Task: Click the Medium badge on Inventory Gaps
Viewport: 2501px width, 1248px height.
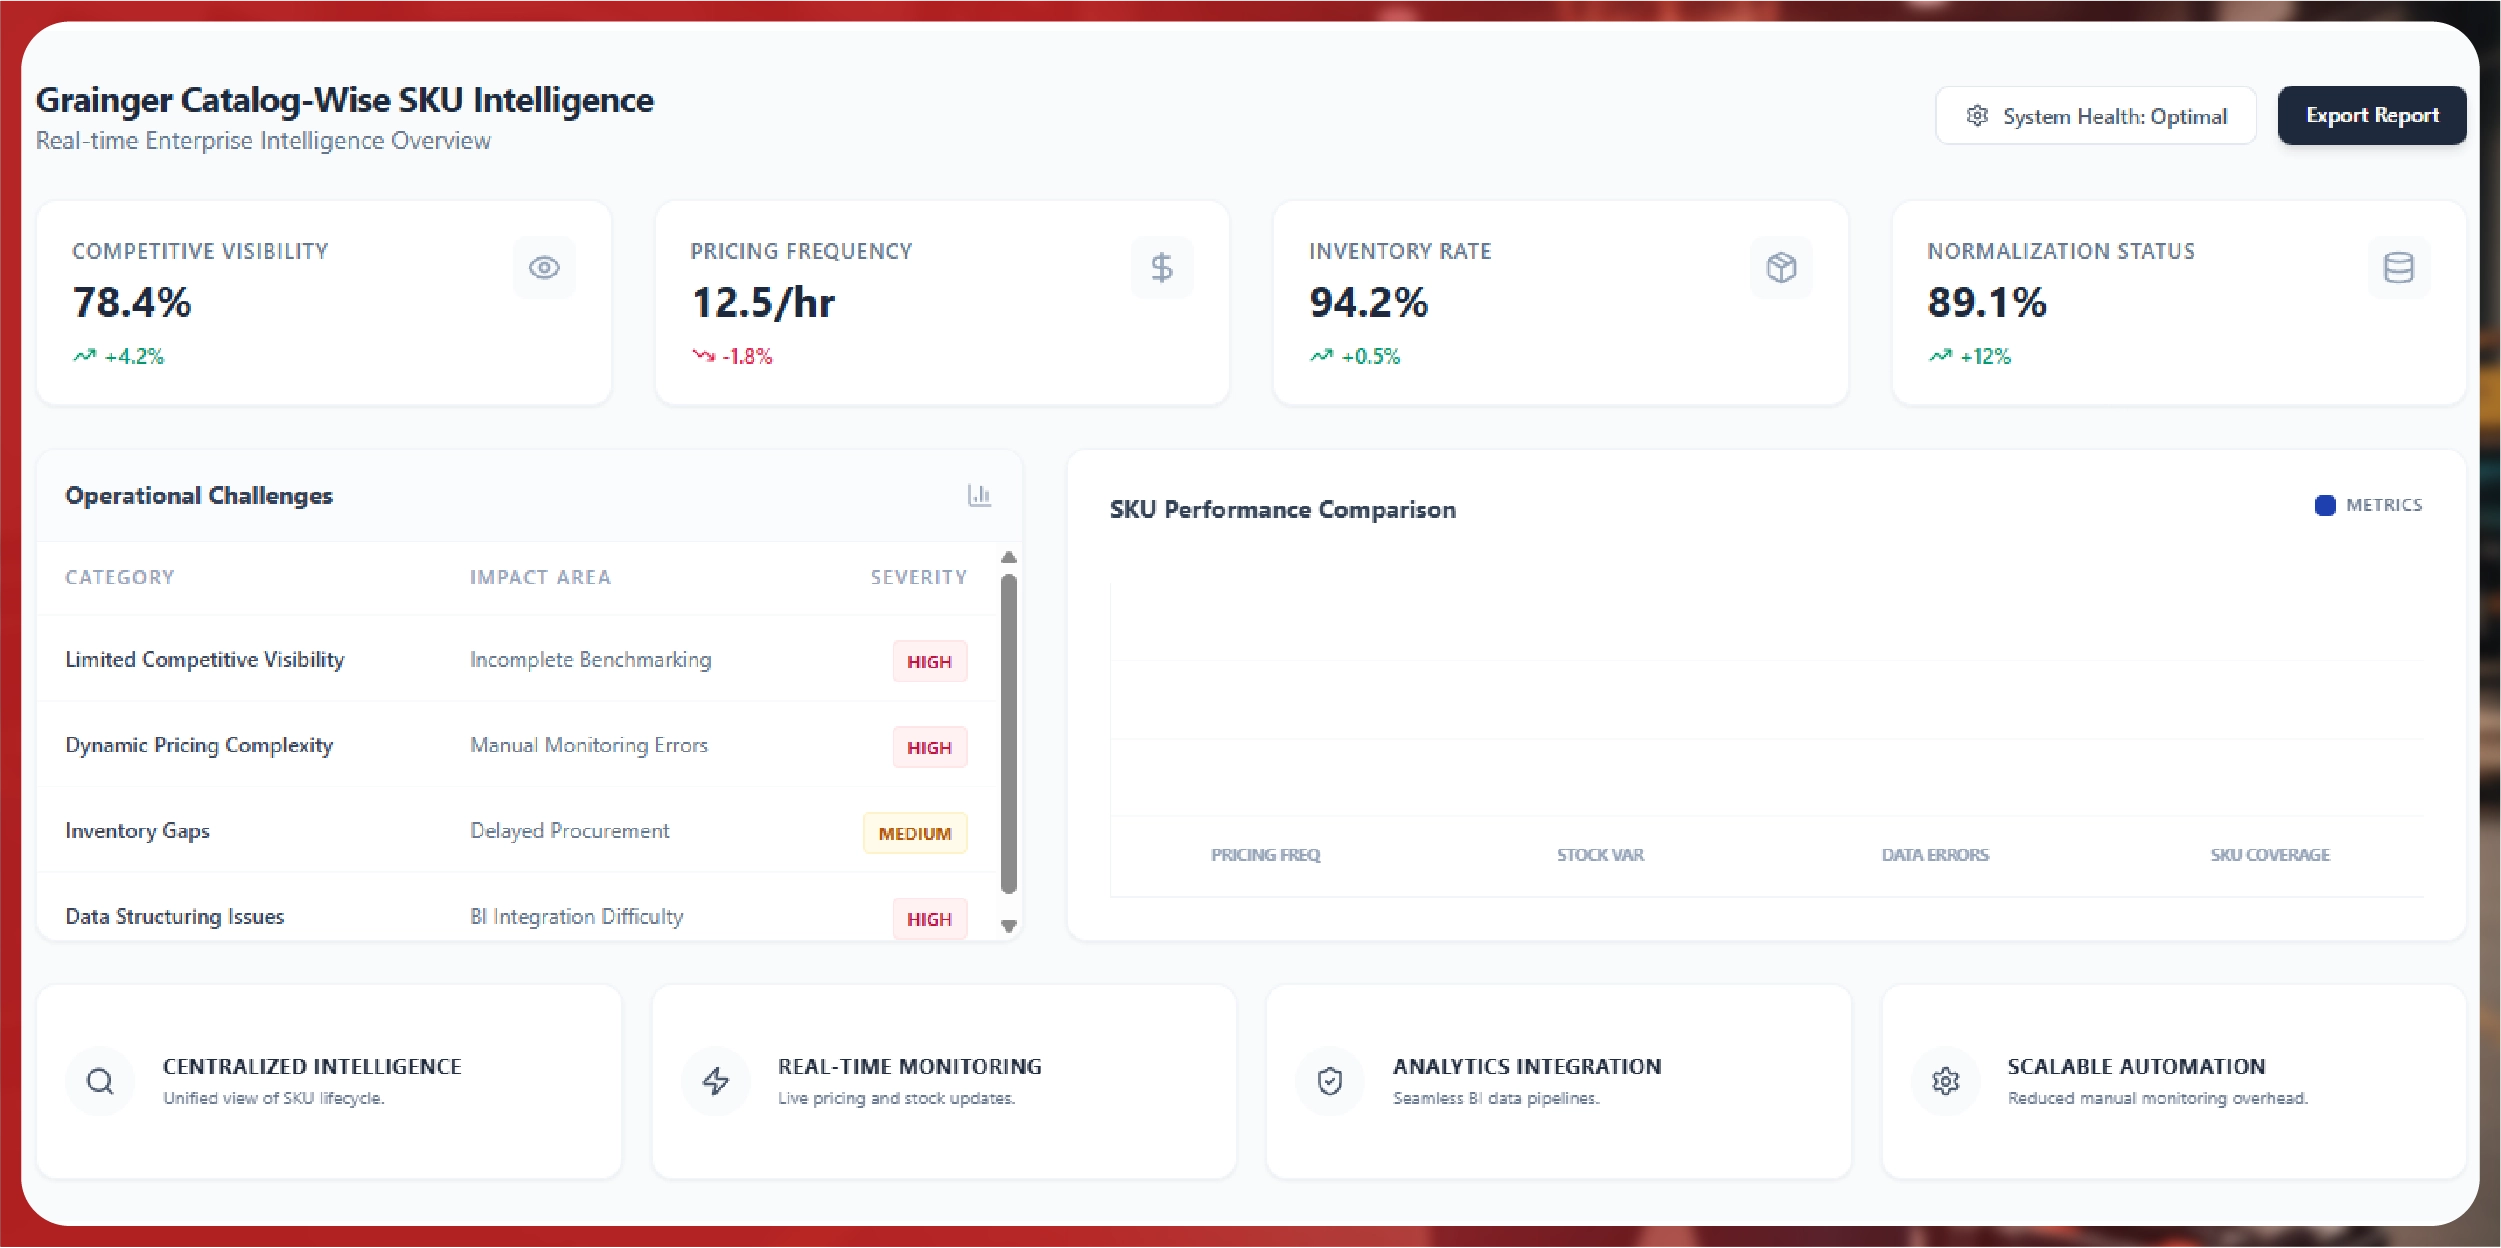Action: pyautogui.click(x=914, y=833)
